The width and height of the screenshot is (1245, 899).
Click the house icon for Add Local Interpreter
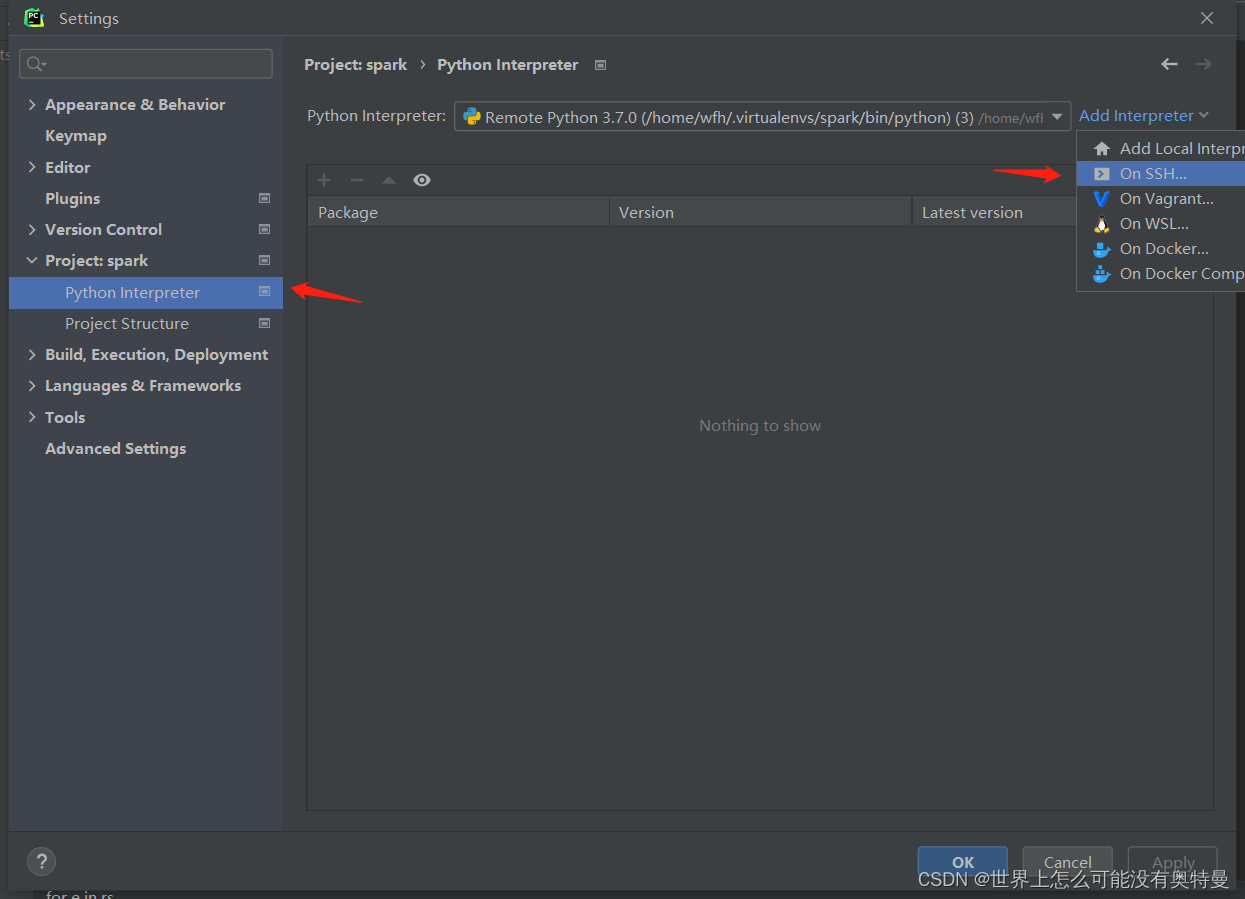1101,148
